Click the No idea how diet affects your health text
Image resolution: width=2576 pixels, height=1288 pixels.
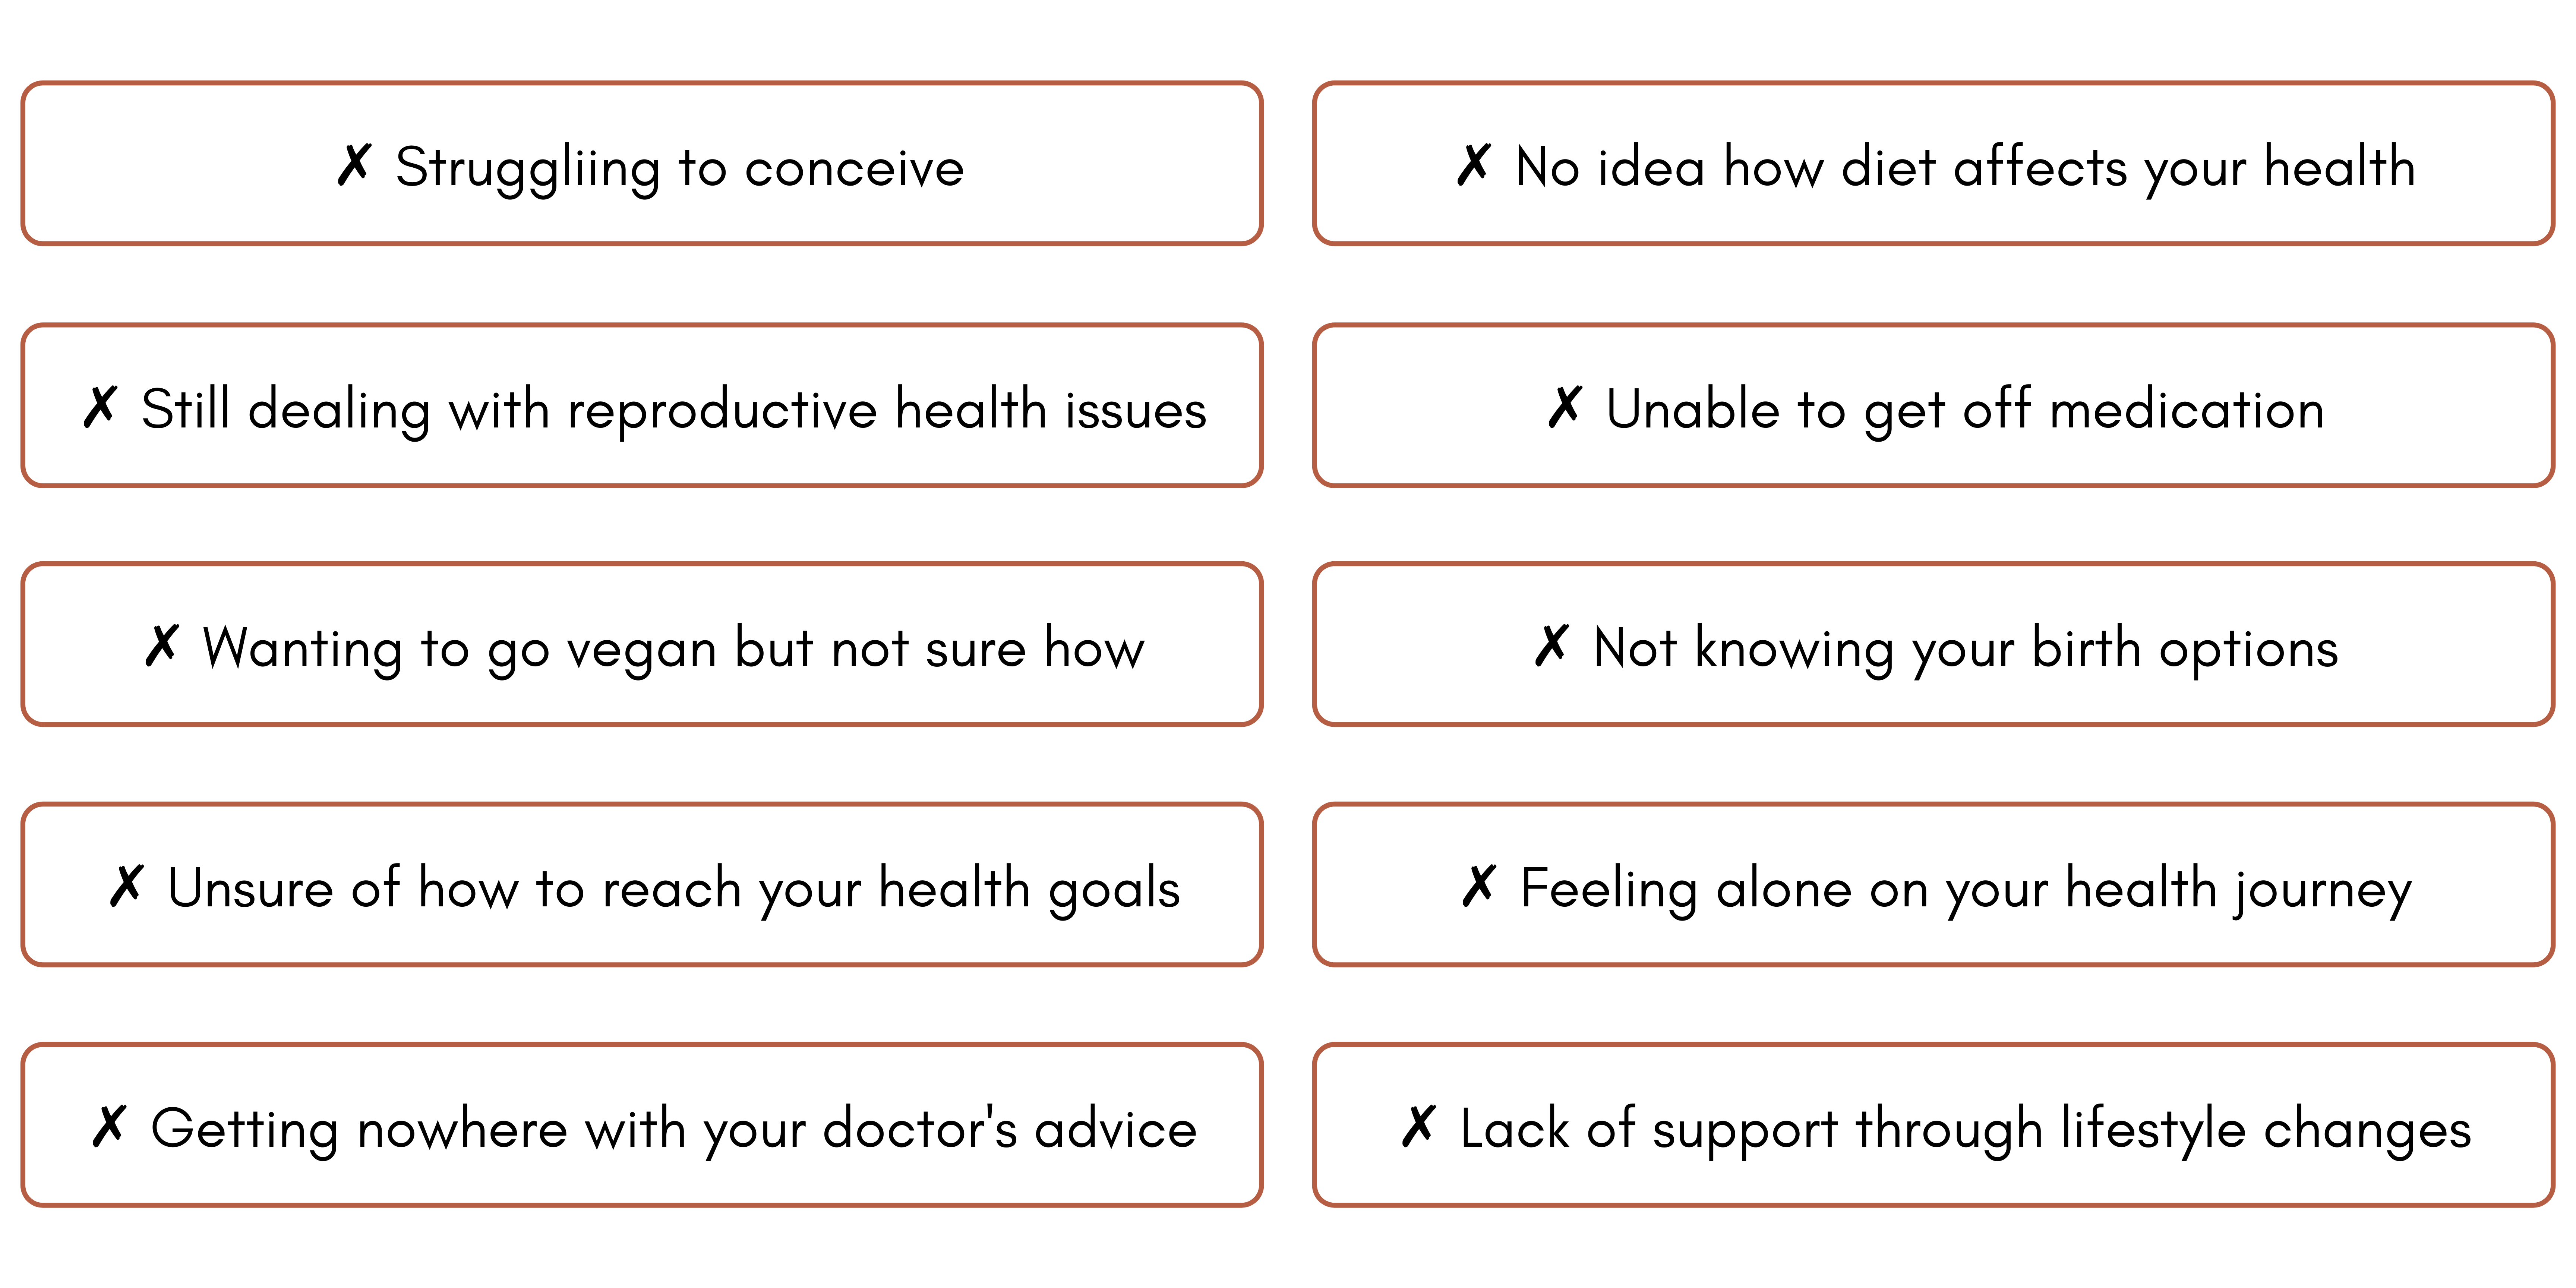[1965, 168]
